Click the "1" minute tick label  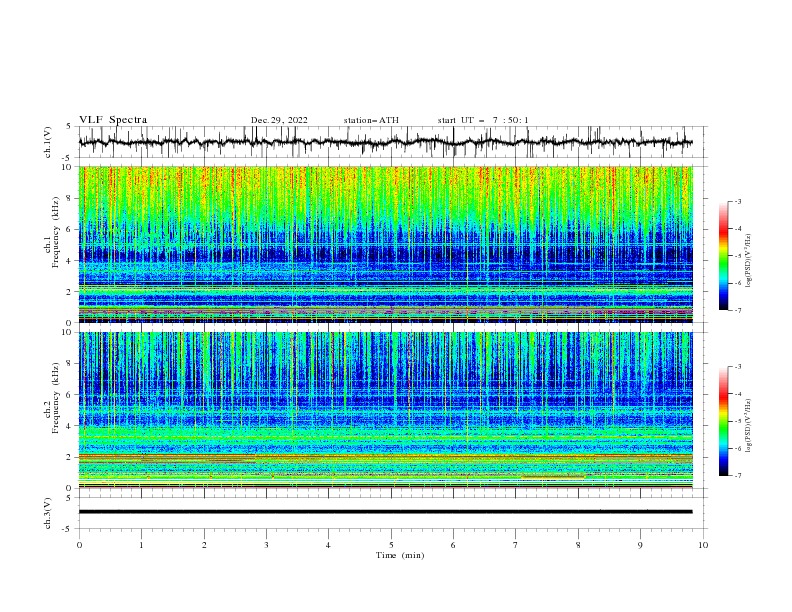(142, 545)
